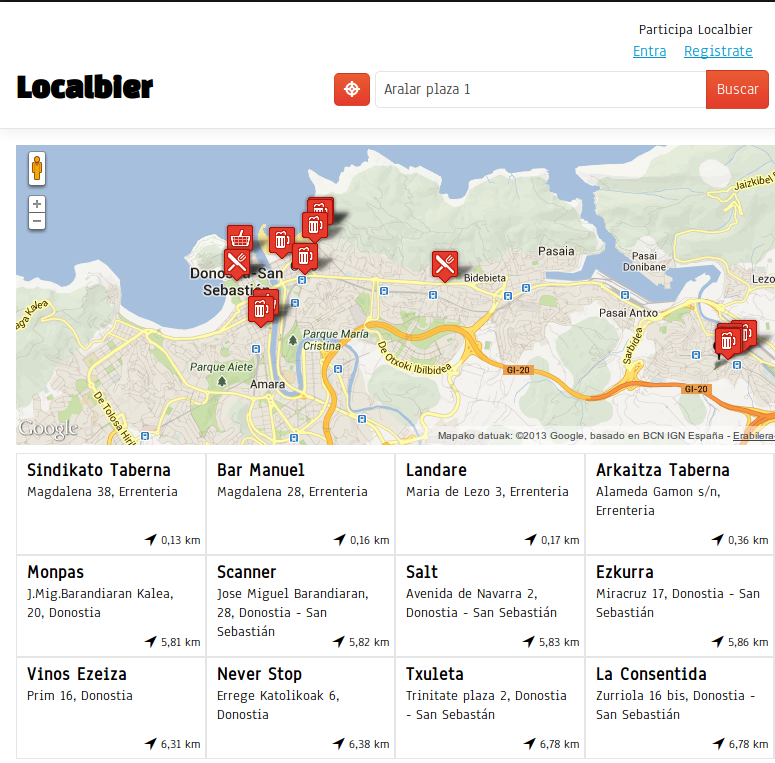This screenshot has height=763, width=775.
Task: Click the address search input field
Action: 540,89
